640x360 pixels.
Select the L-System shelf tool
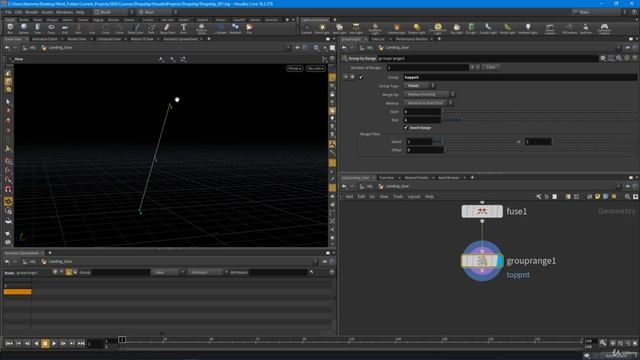(220, 28)
